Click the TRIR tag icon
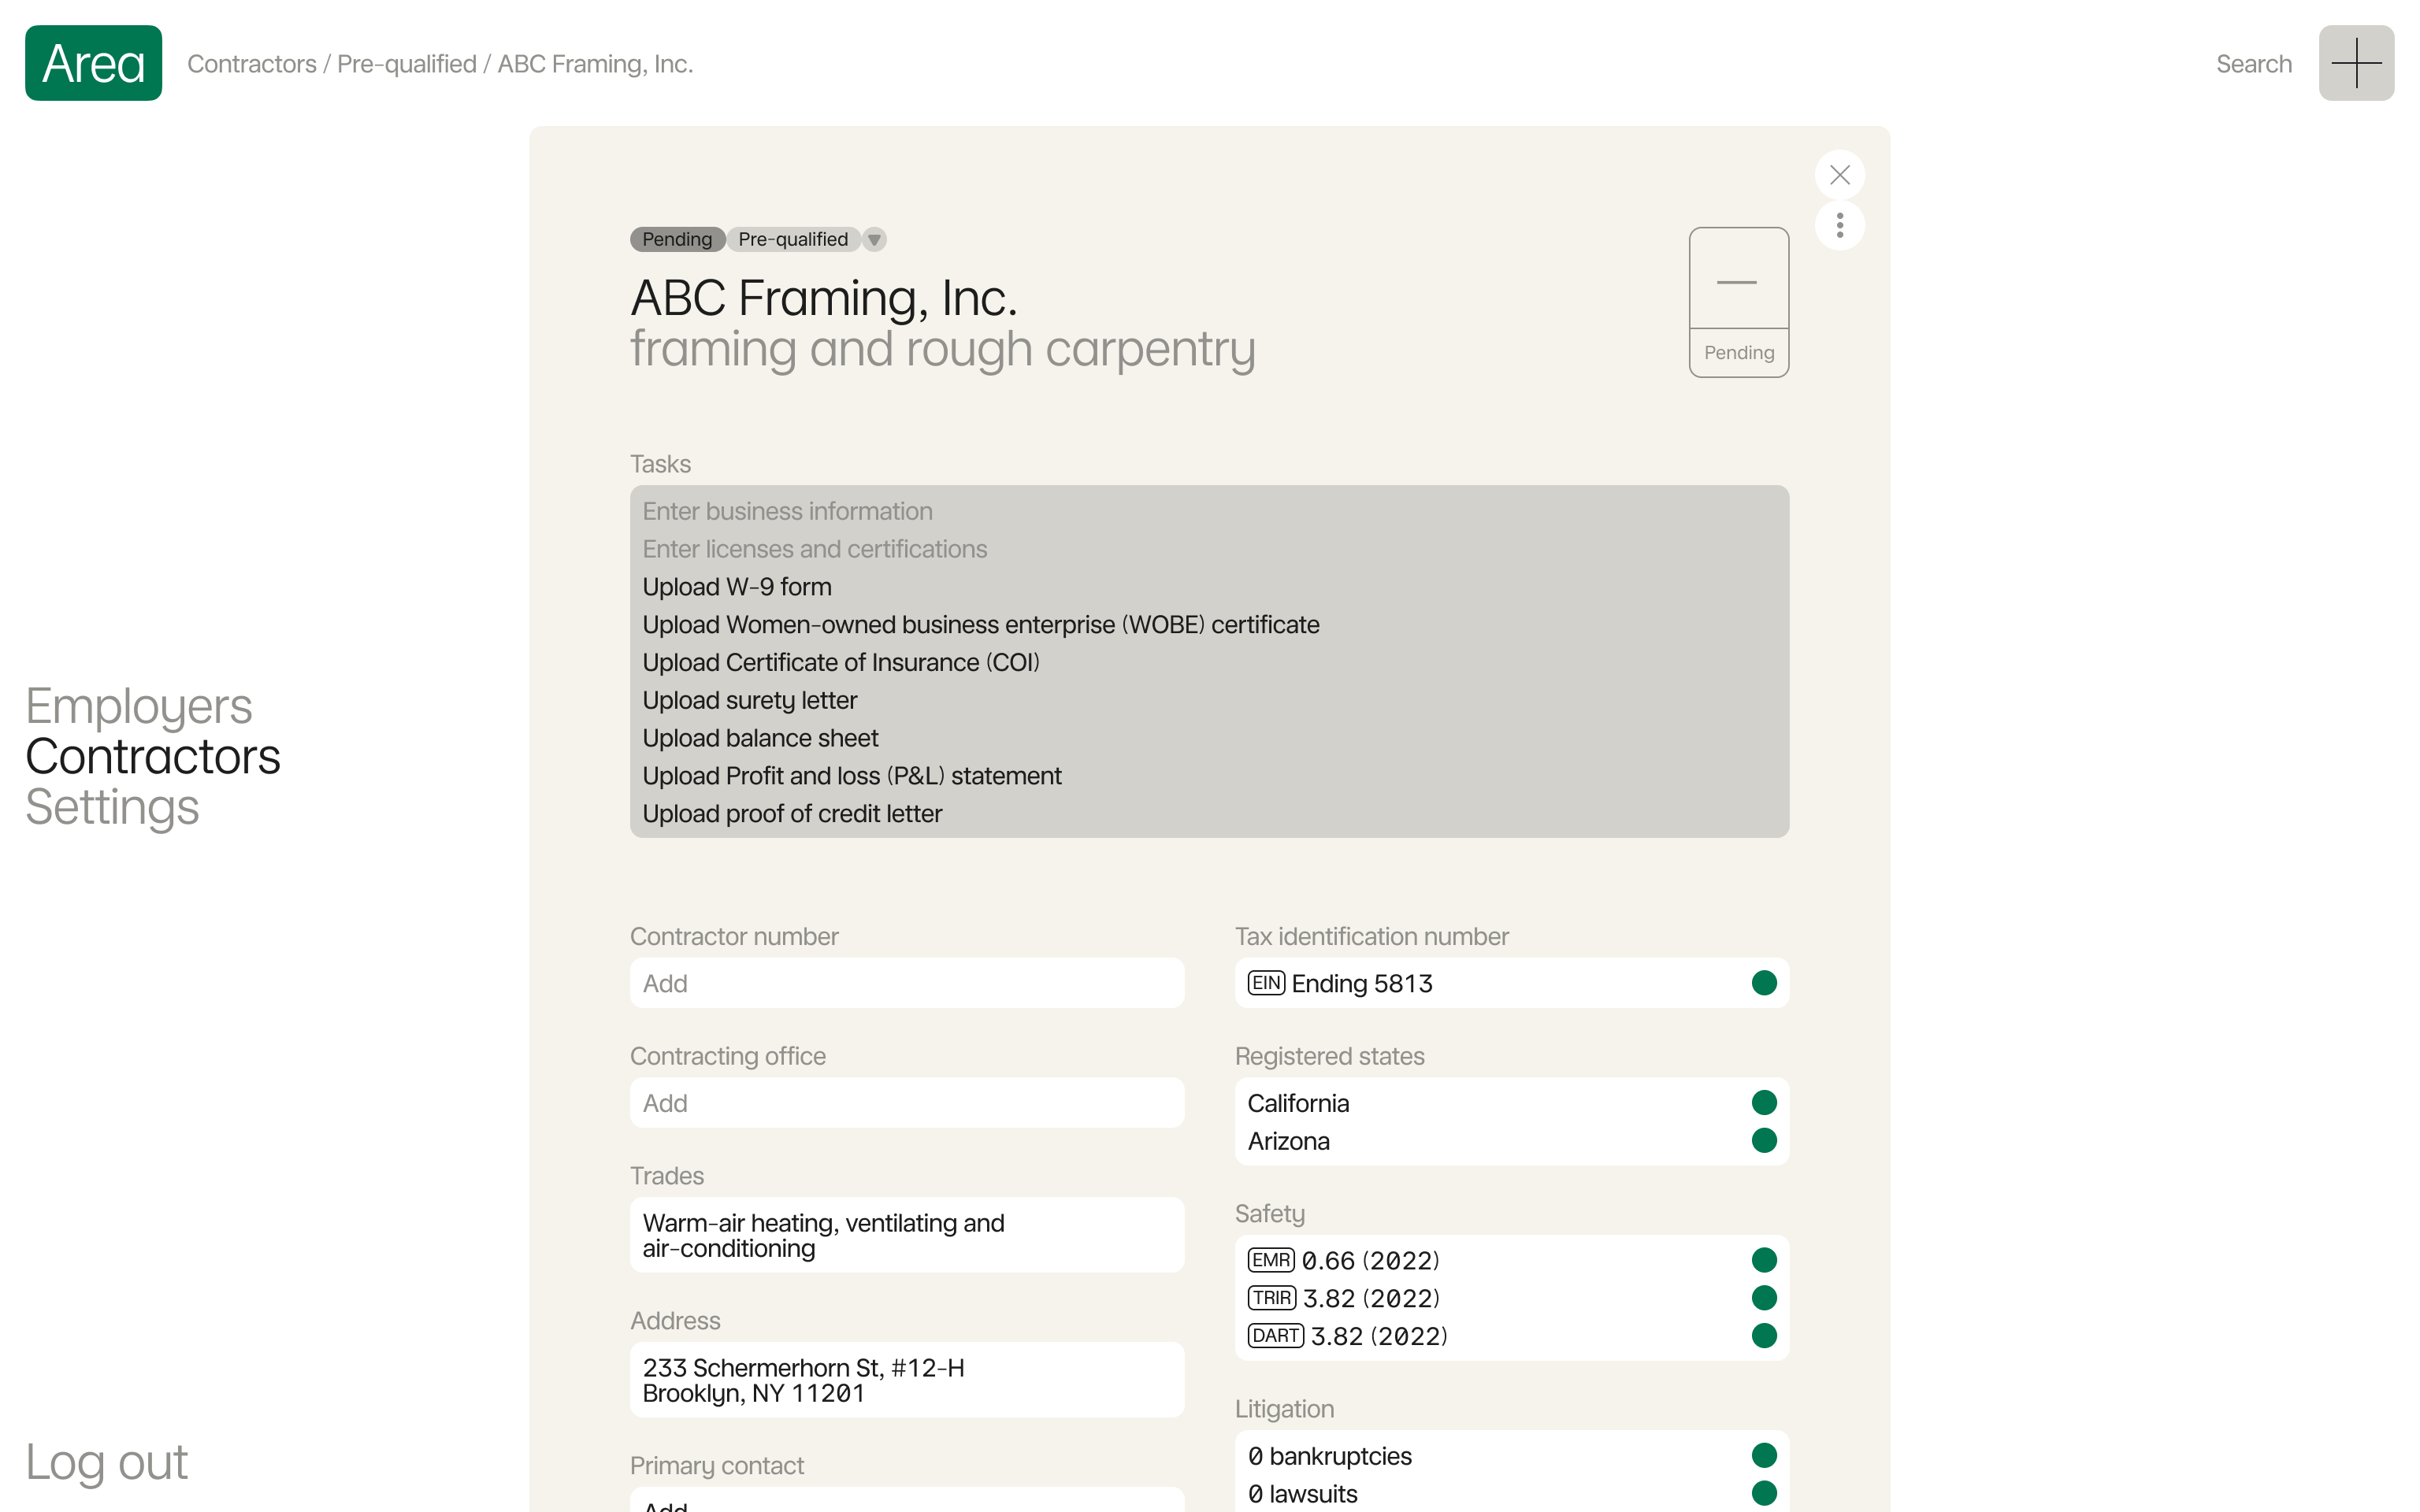Viewport: 2420px width, 1512px height. [x=1272, y=1298]
